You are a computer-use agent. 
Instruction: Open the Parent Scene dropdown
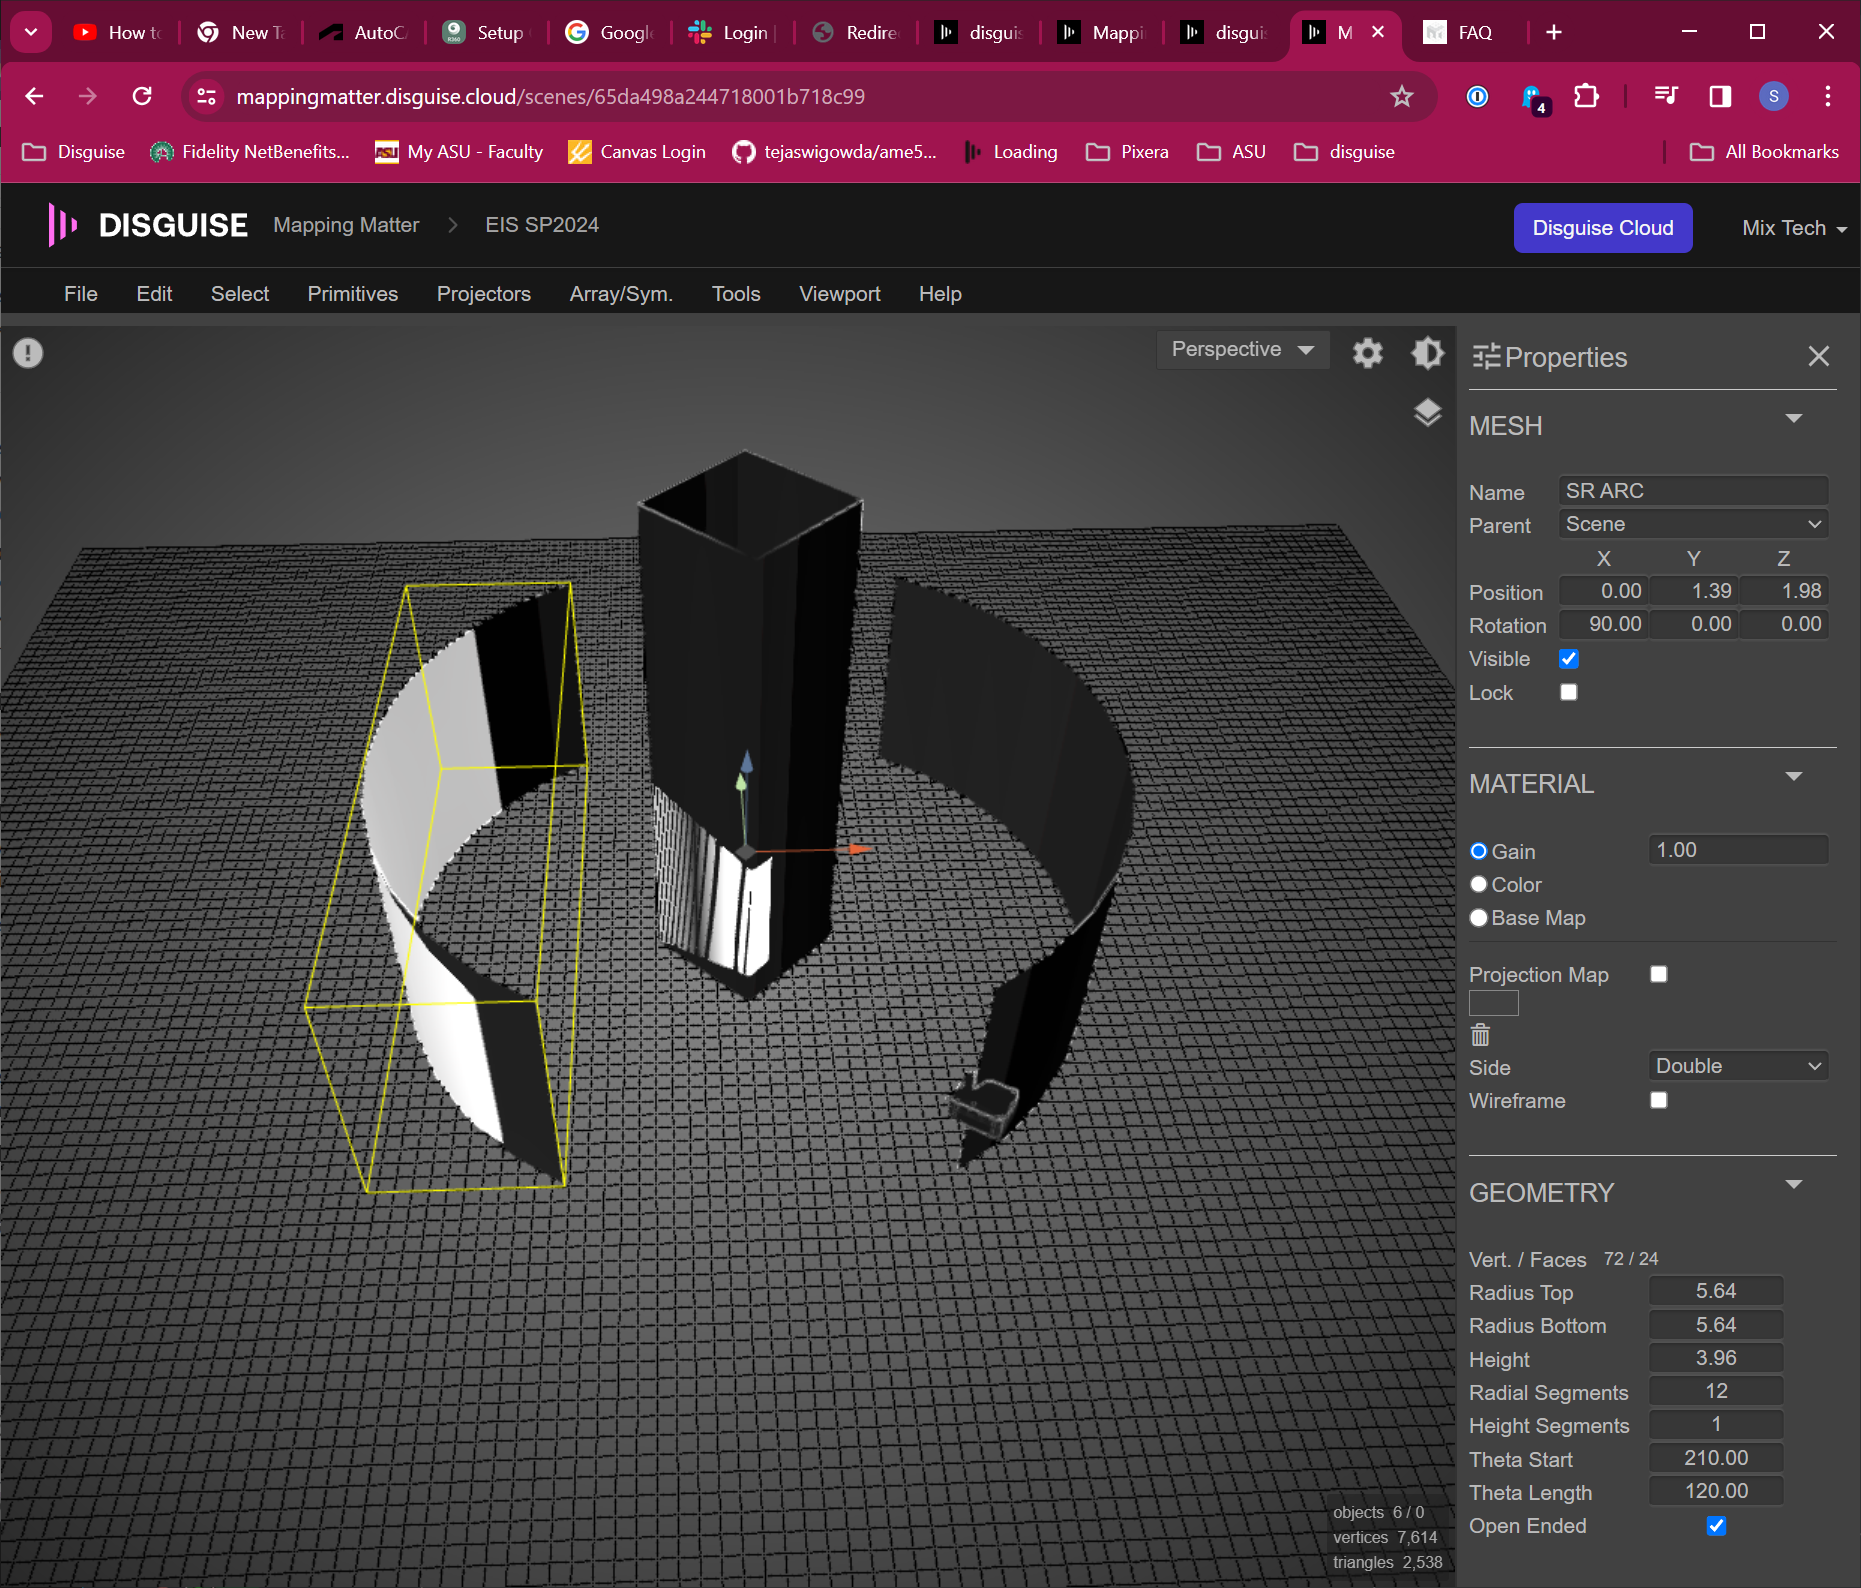point(1693,524)
